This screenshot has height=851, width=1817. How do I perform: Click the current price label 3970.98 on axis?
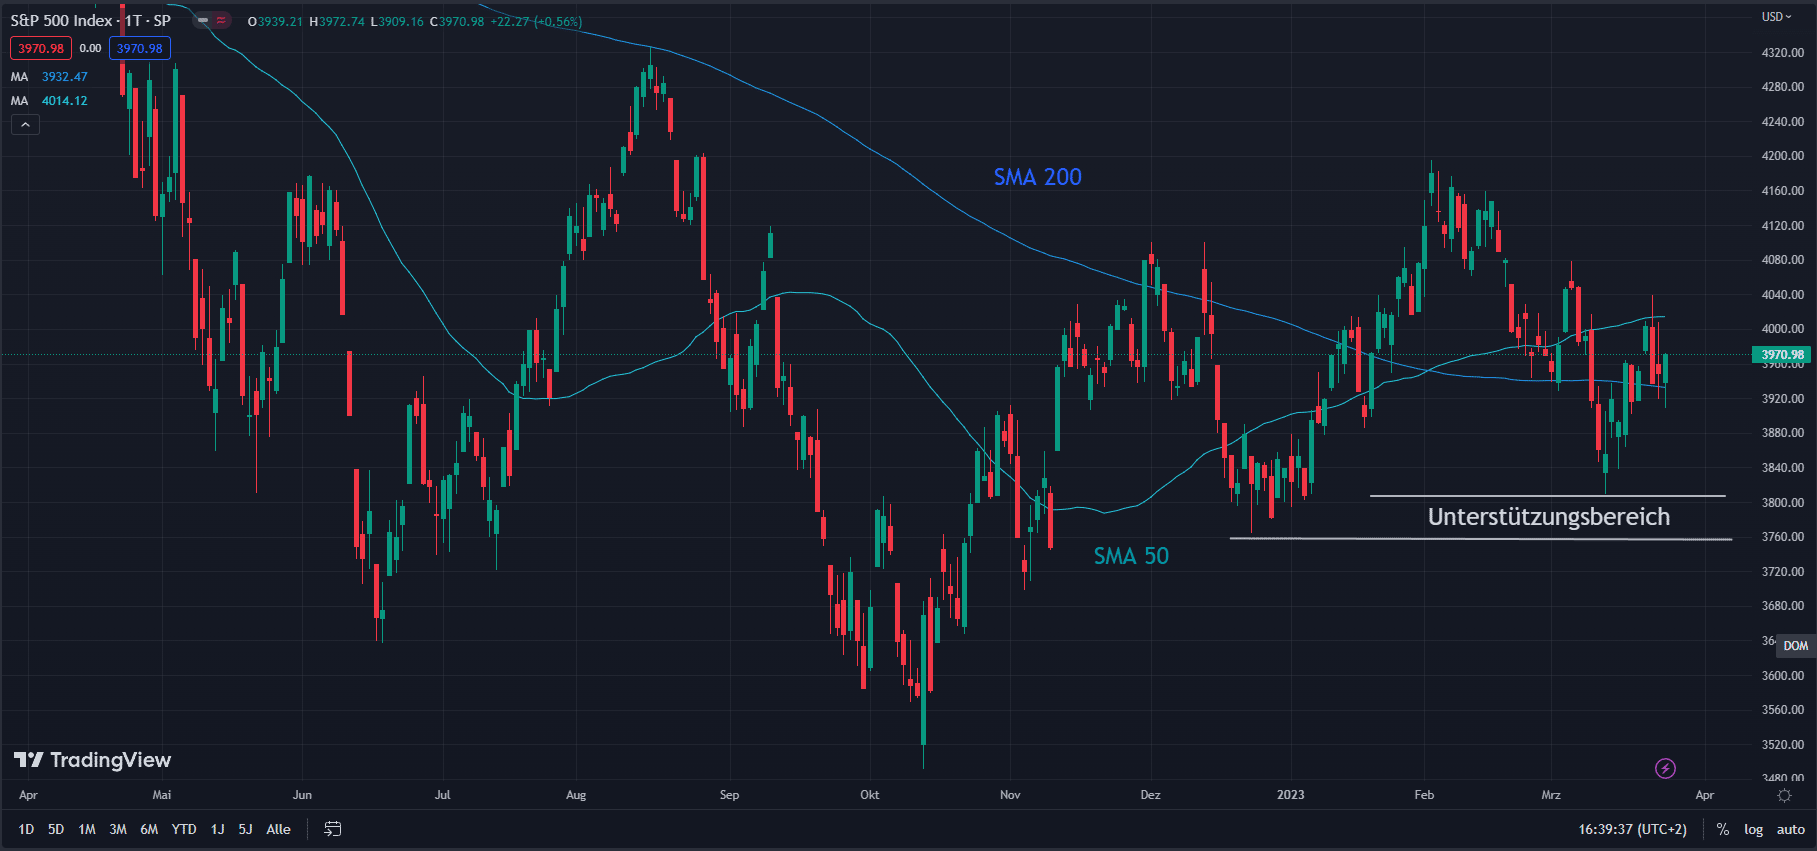(x=1783, y=354)
